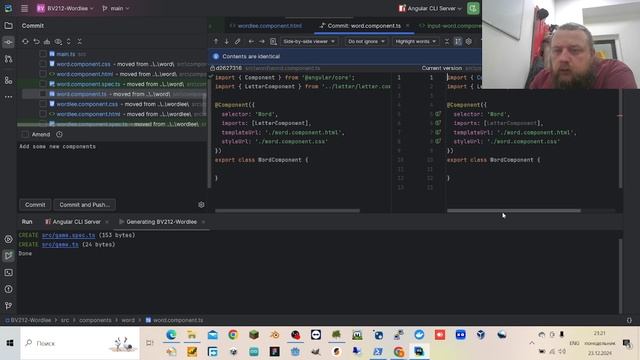Open the Problems sidebar icon

[x=8, y=289]
